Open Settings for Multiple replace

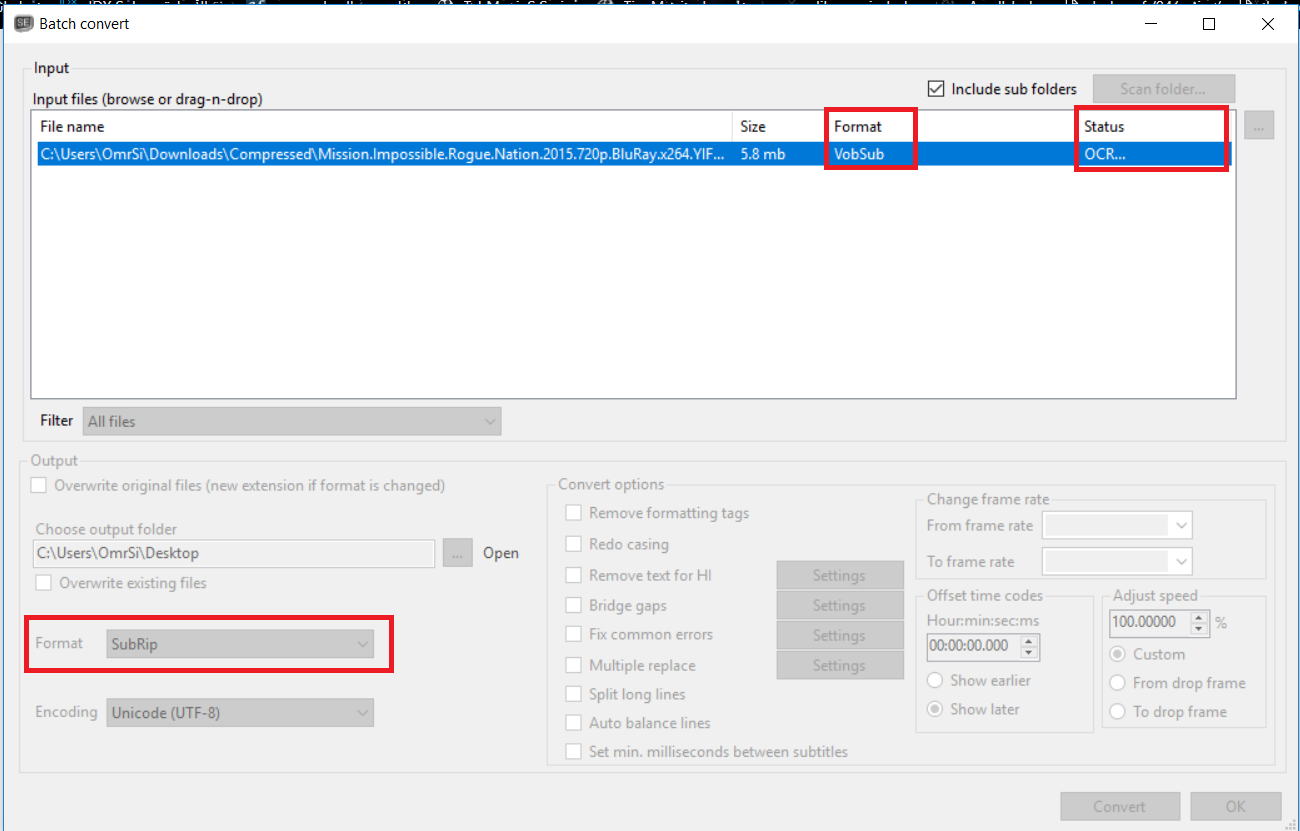click(x=840, y=665)
